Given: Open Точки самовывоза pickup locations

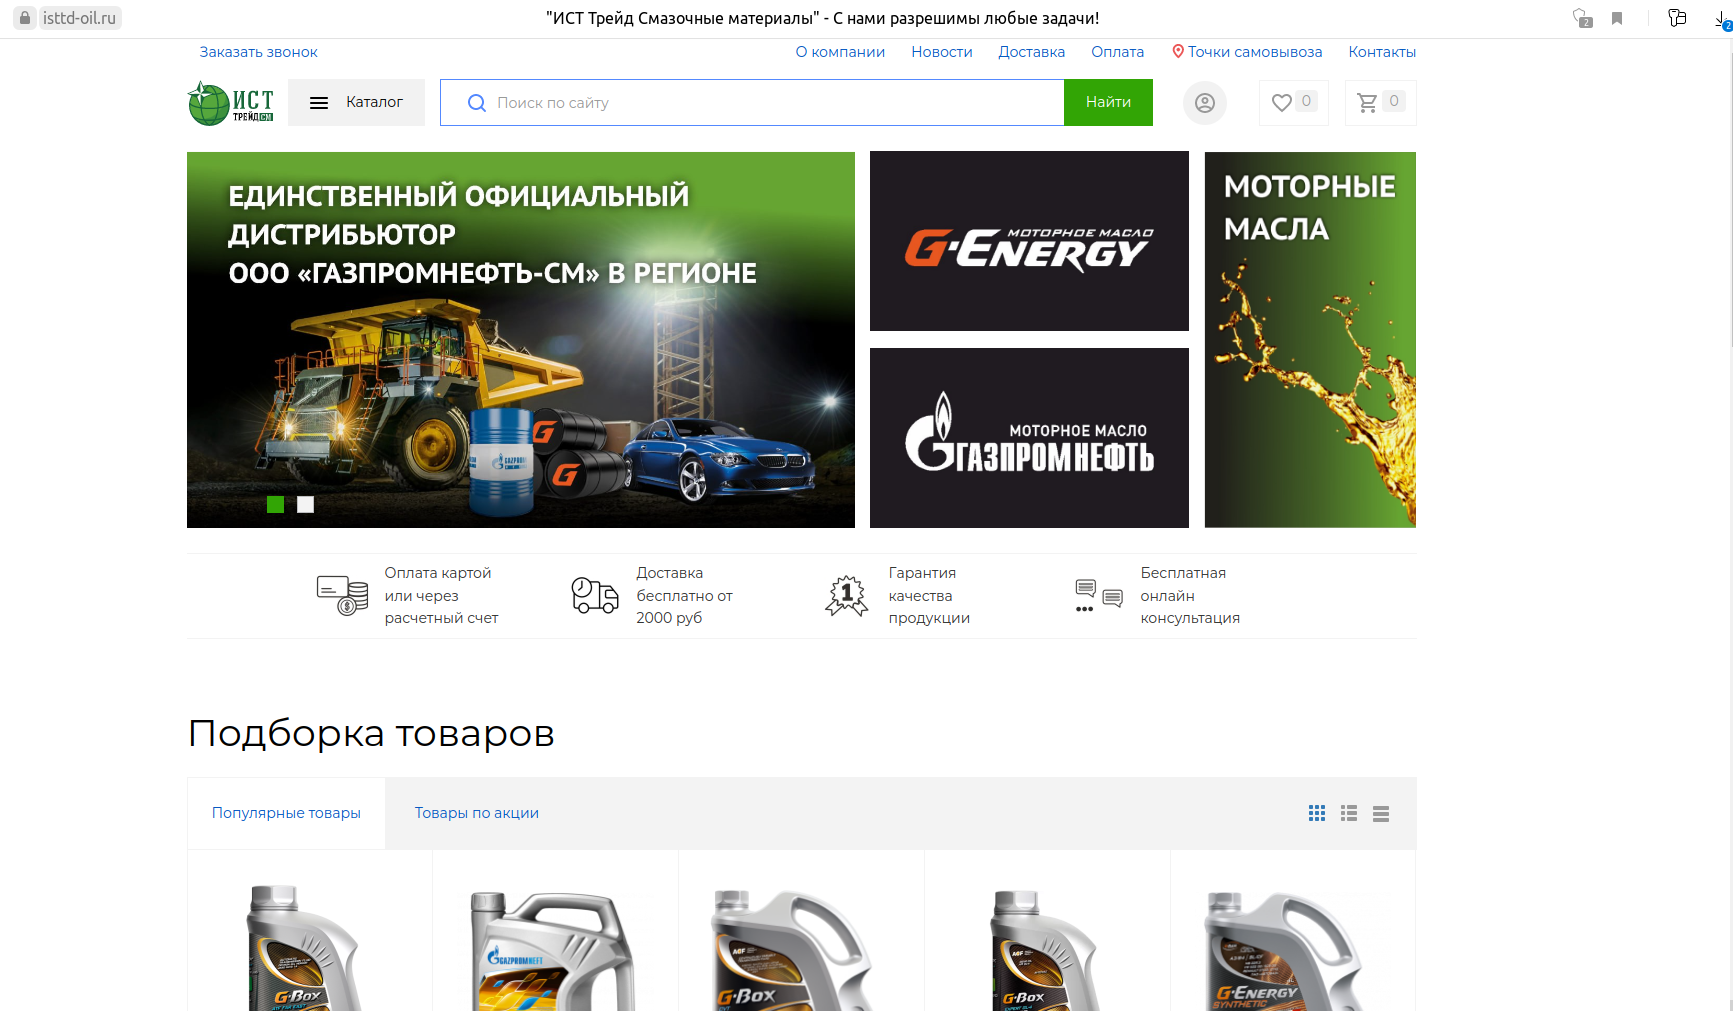Looking at the screenshot, I should click(x=1255, y=52).
